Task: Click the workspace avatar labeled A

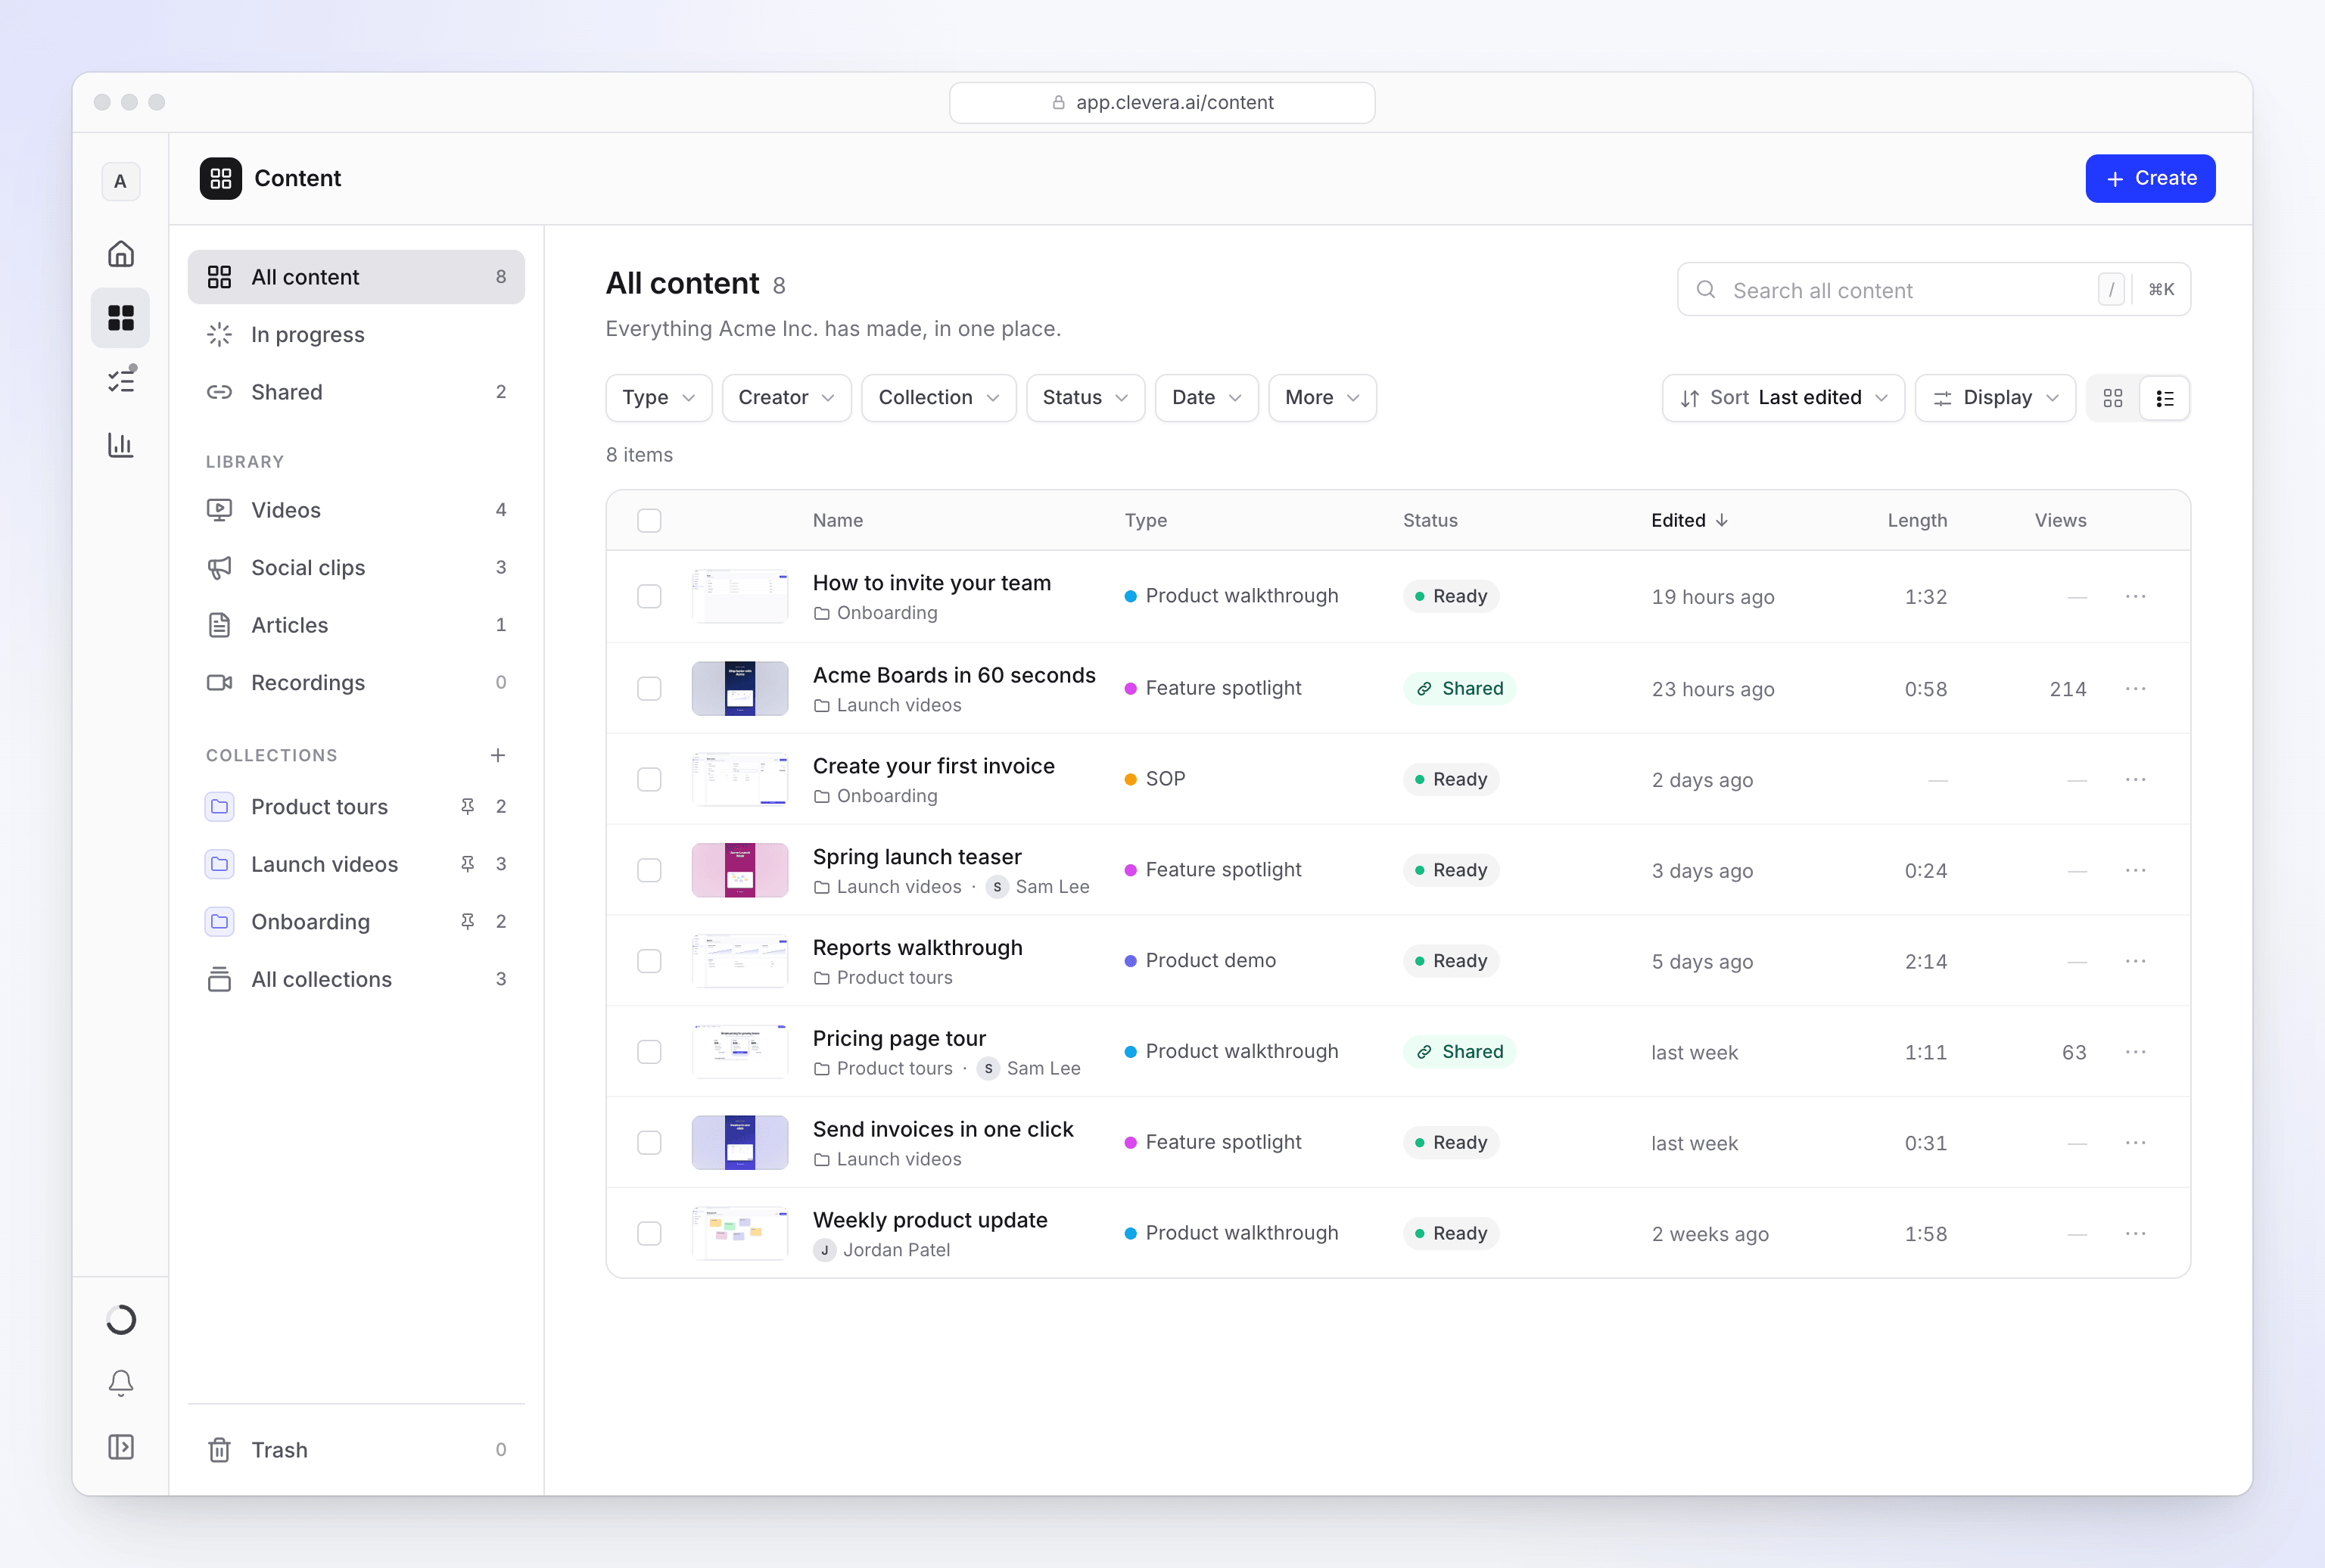Action: (x=121, y=182)
